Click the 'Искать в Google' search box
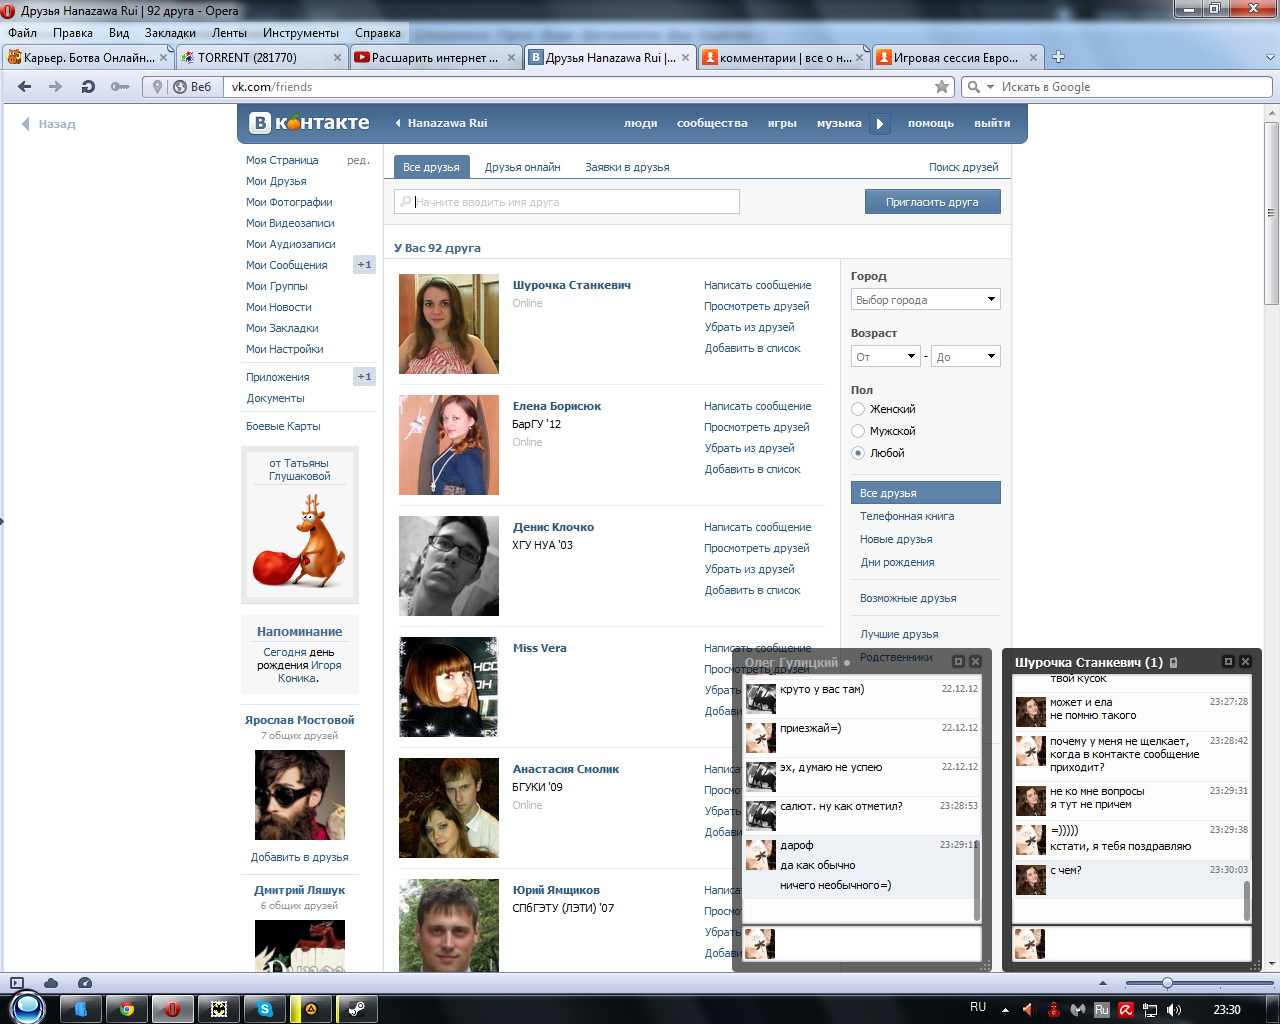This screenshot has height=1024, width=1280. [1118, 87]
